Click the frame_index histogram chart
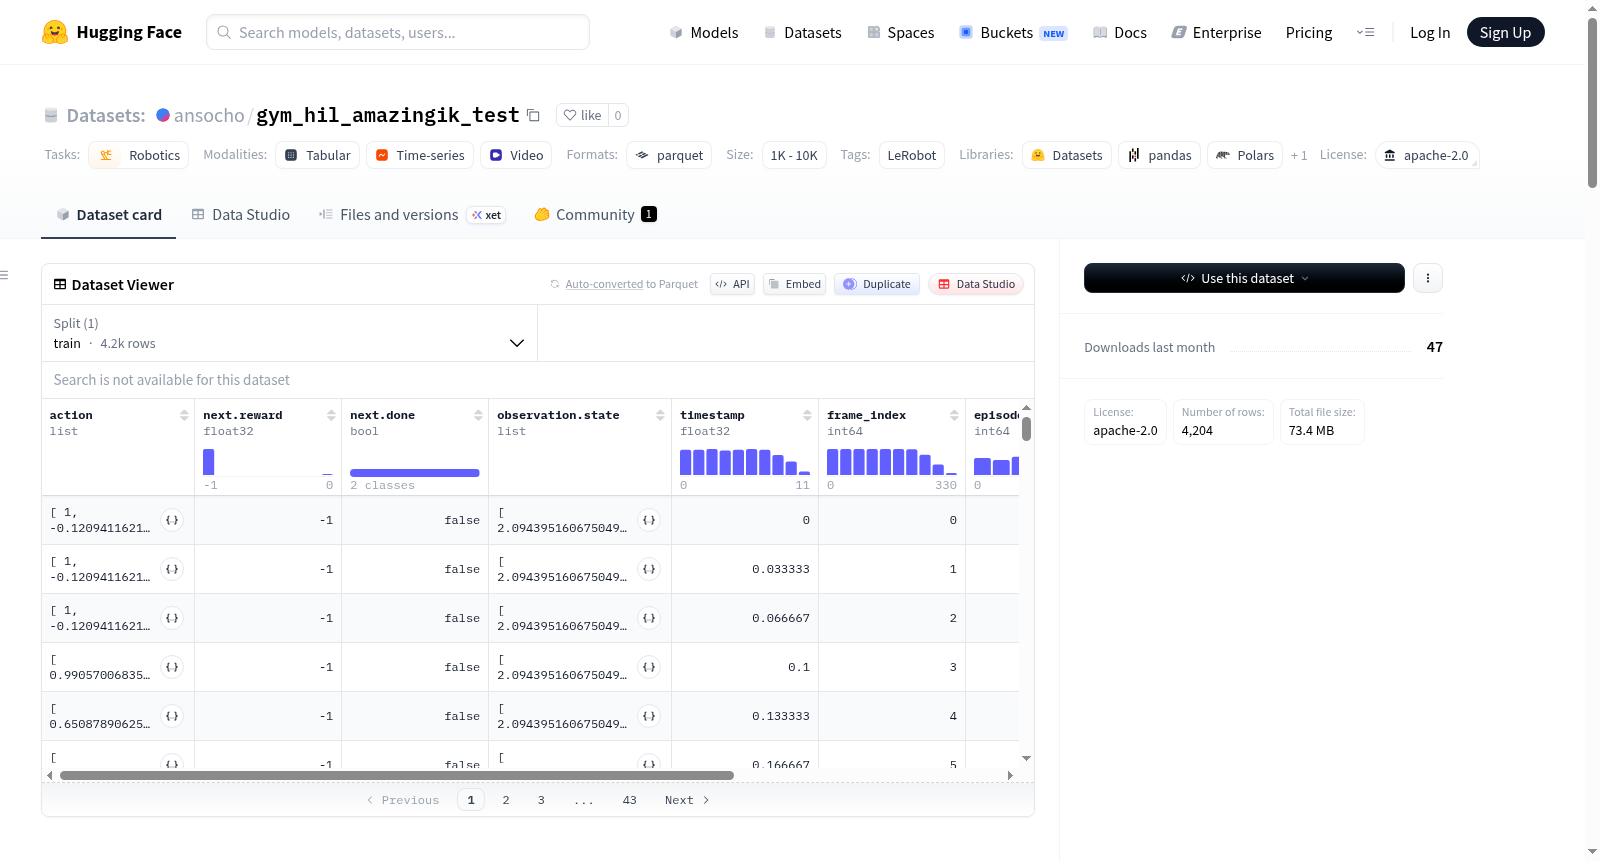Screen dimensions: 1600x861 click(892, 462)
